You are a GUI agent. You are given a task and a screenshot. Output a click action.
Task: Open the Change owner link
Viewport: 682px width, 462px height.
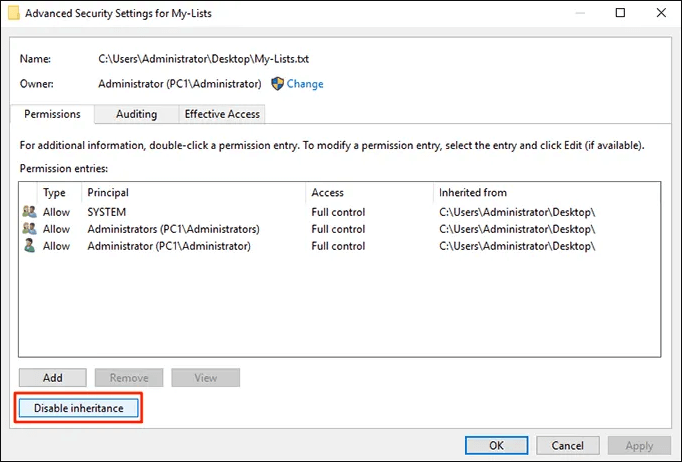click(x=305, y=84)
